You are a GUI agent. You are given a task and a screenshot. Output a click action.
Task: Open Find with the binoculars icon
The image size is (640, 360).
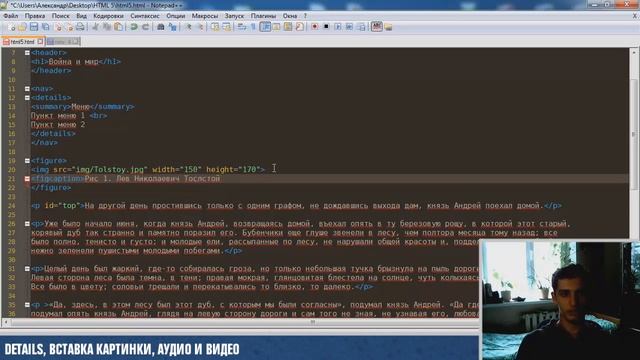161,27
